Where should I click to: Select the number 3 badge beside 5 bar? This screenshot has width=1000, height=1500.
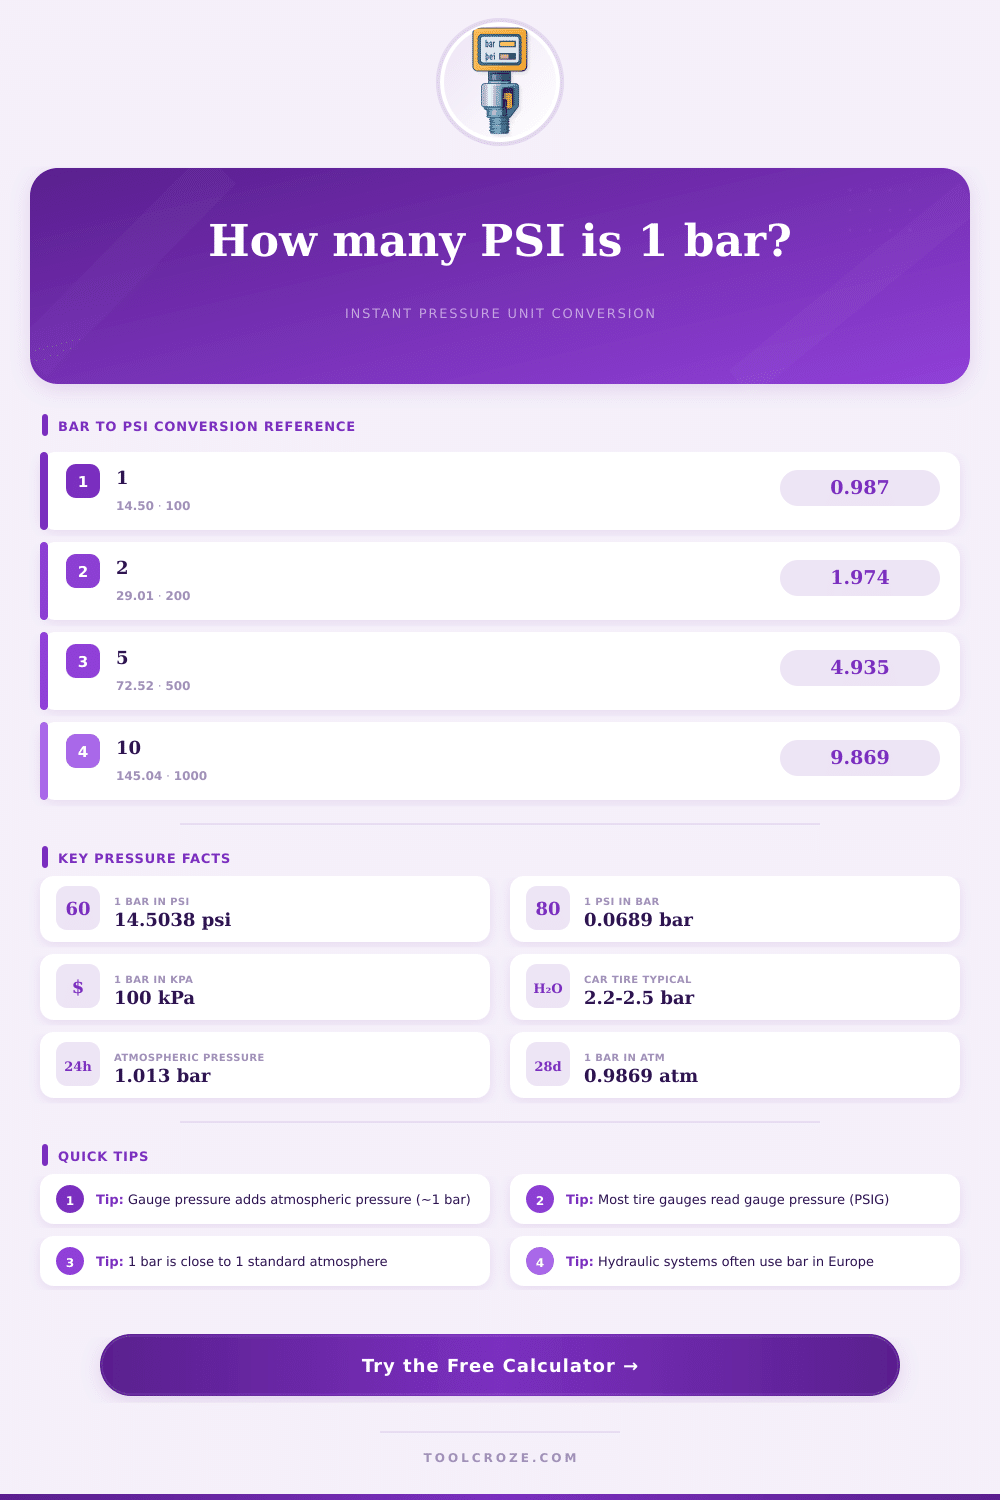83,661
